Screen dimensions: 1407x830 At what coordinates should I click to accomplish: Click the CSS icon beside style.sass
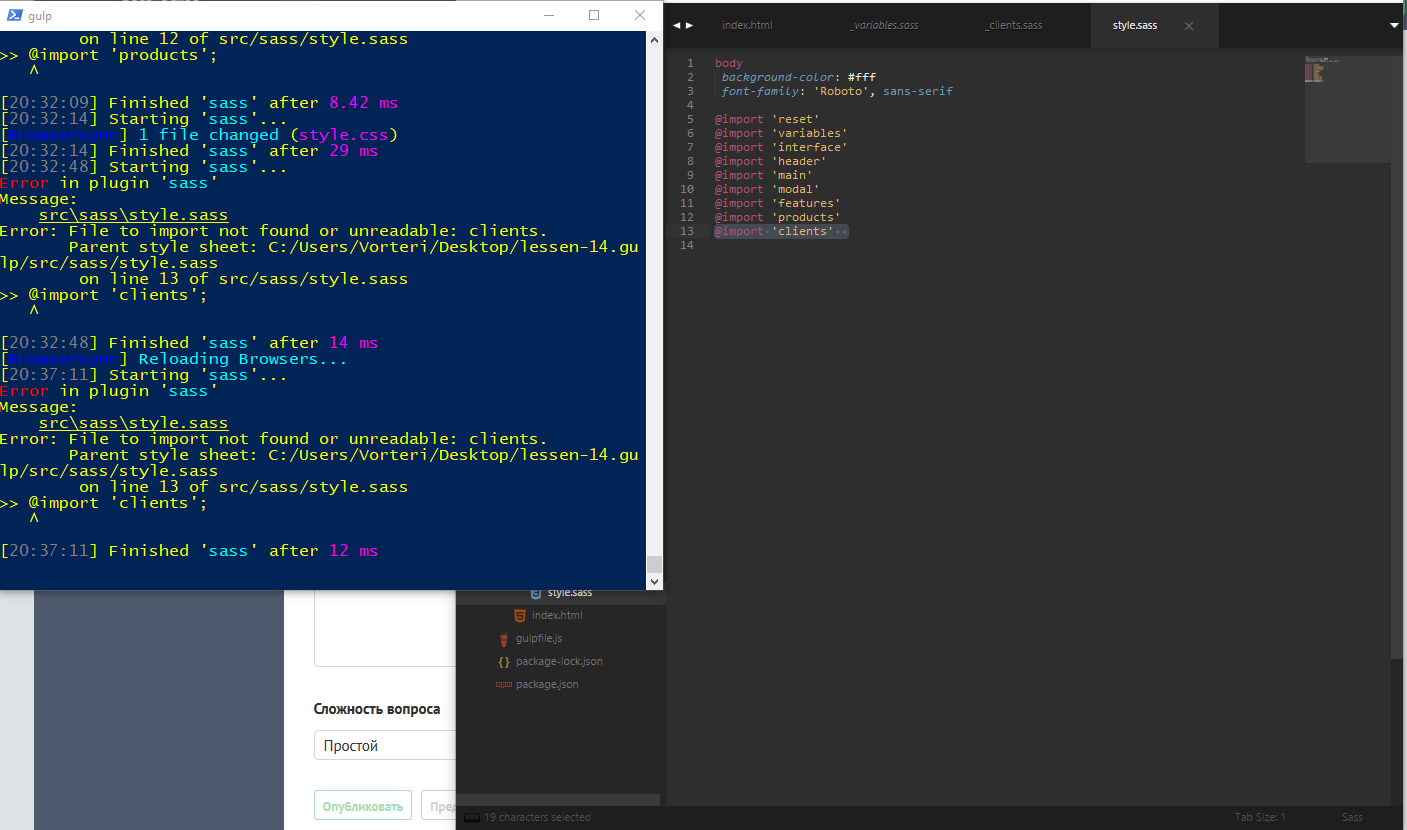(536, 593)
